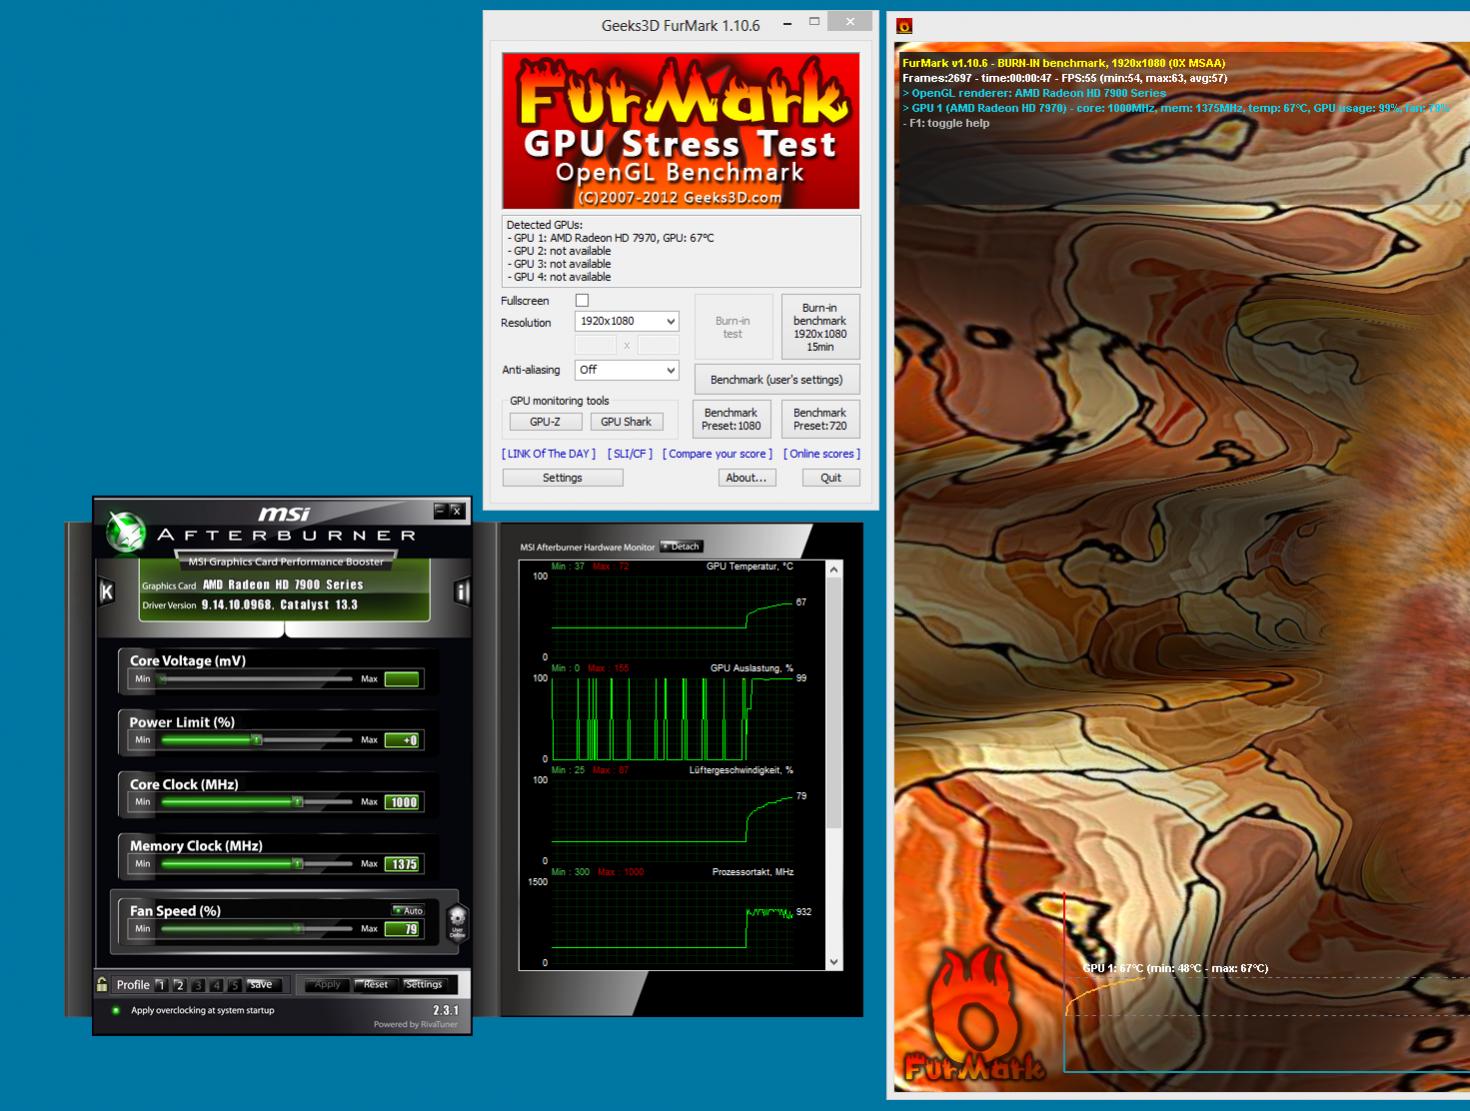Run Benchmark (user's settings)
The image size is (1470, 1111).
click(x=777, y=380)
